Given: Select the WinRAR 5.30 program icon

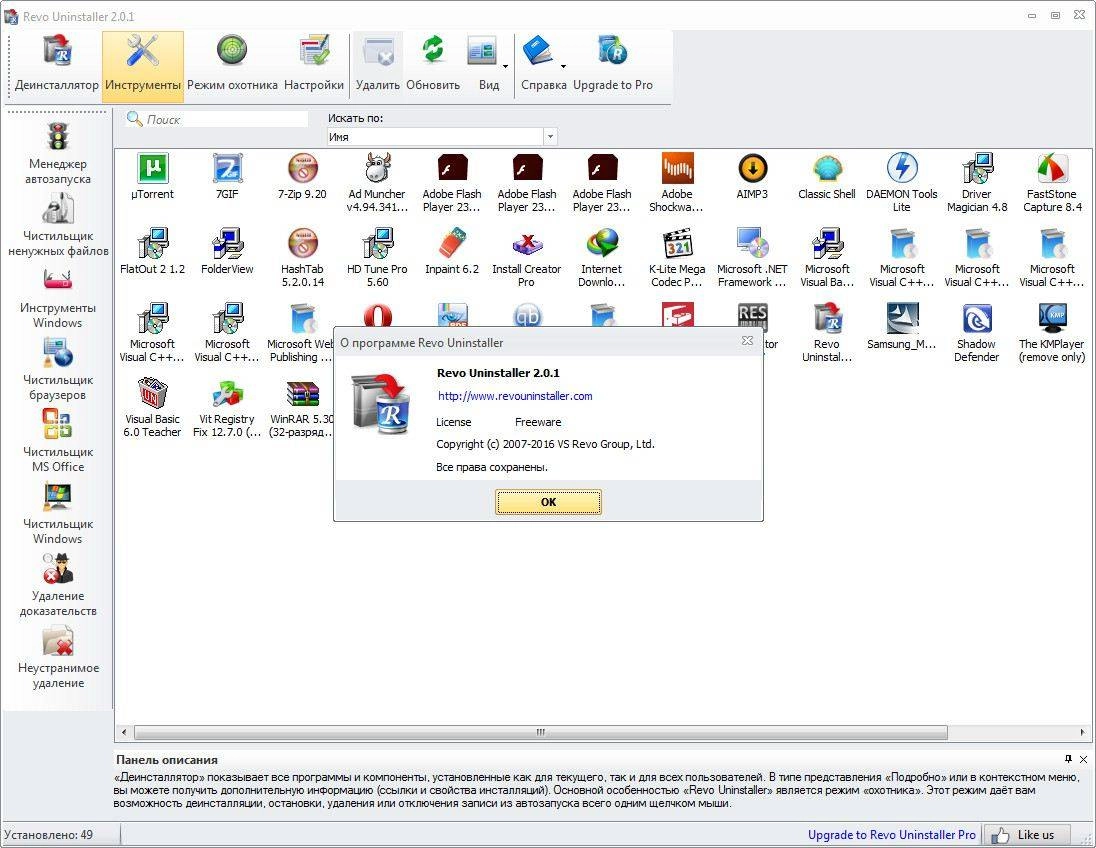Looking at the screenshot, I should tap(301, 407).
